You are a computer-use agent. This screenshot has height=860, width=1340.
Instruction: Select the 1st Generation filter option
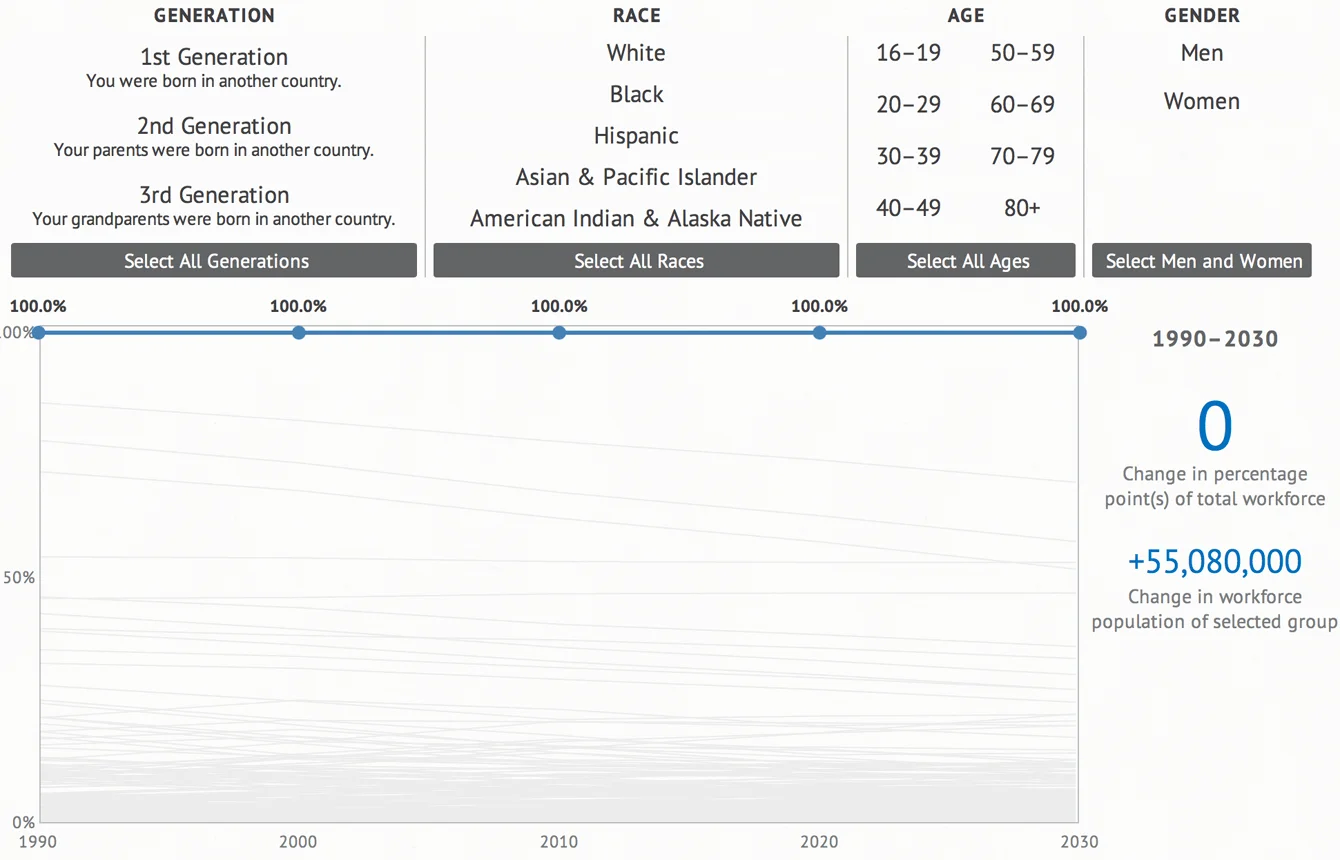pos(214,58)
